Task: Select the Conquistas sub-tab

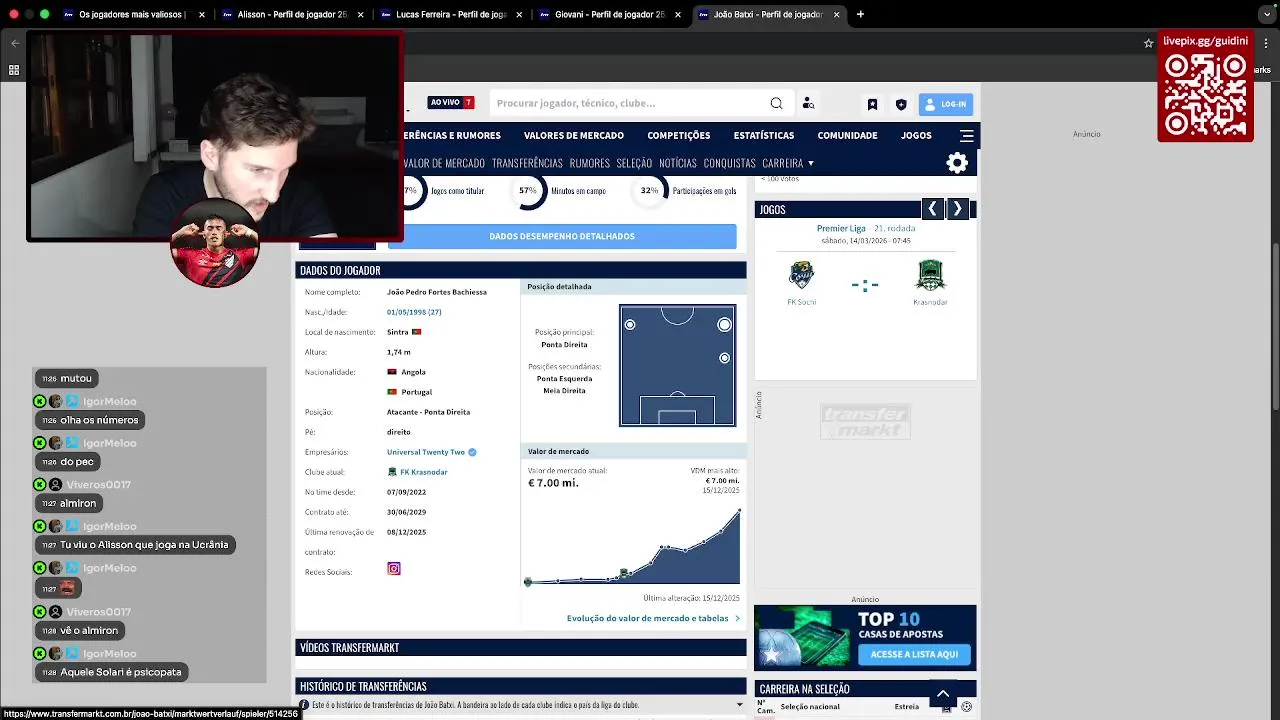Action: click(729, 163)
